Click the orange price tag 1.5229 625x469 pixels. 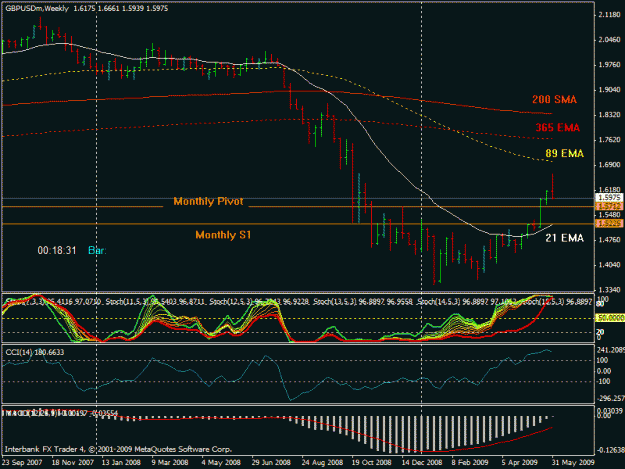click(x=609, y=223)
